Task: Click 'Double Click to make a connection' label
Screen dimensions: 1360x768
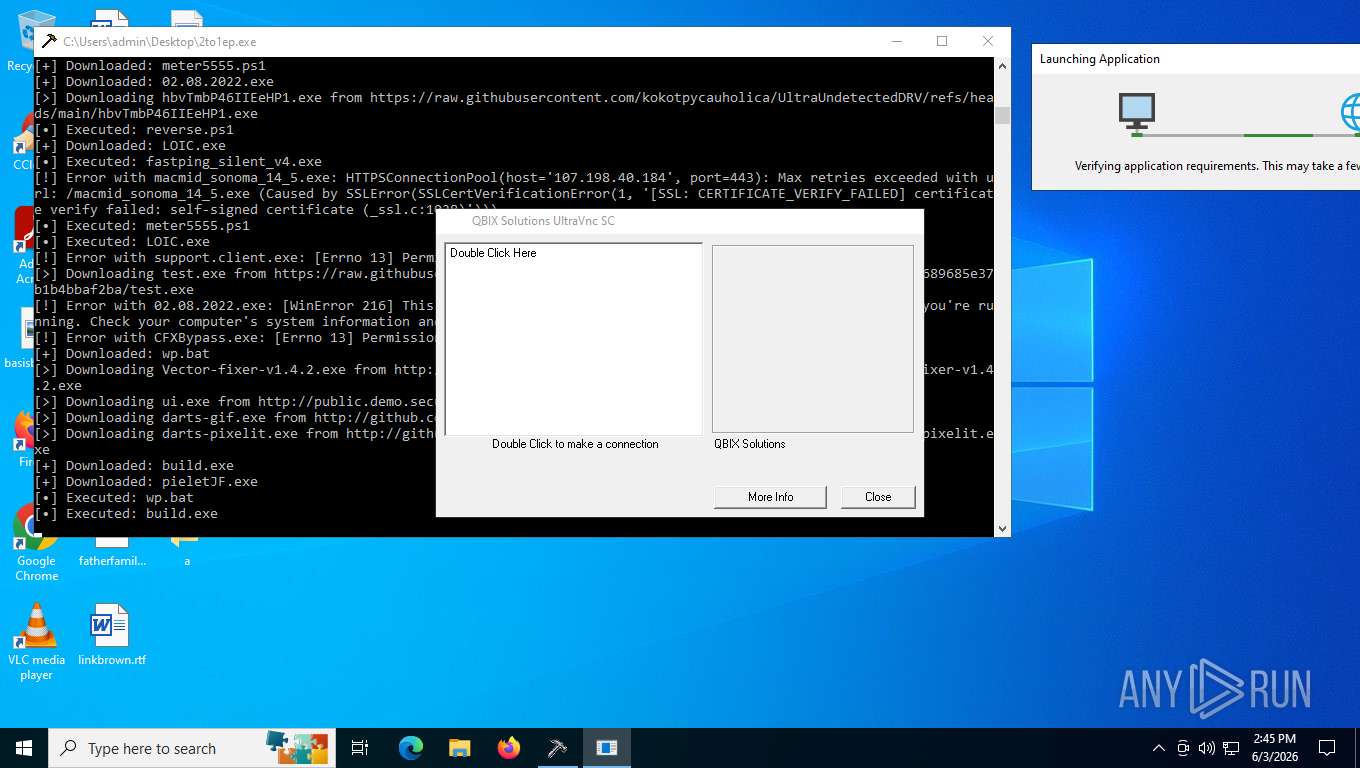Action: (575, 444)
